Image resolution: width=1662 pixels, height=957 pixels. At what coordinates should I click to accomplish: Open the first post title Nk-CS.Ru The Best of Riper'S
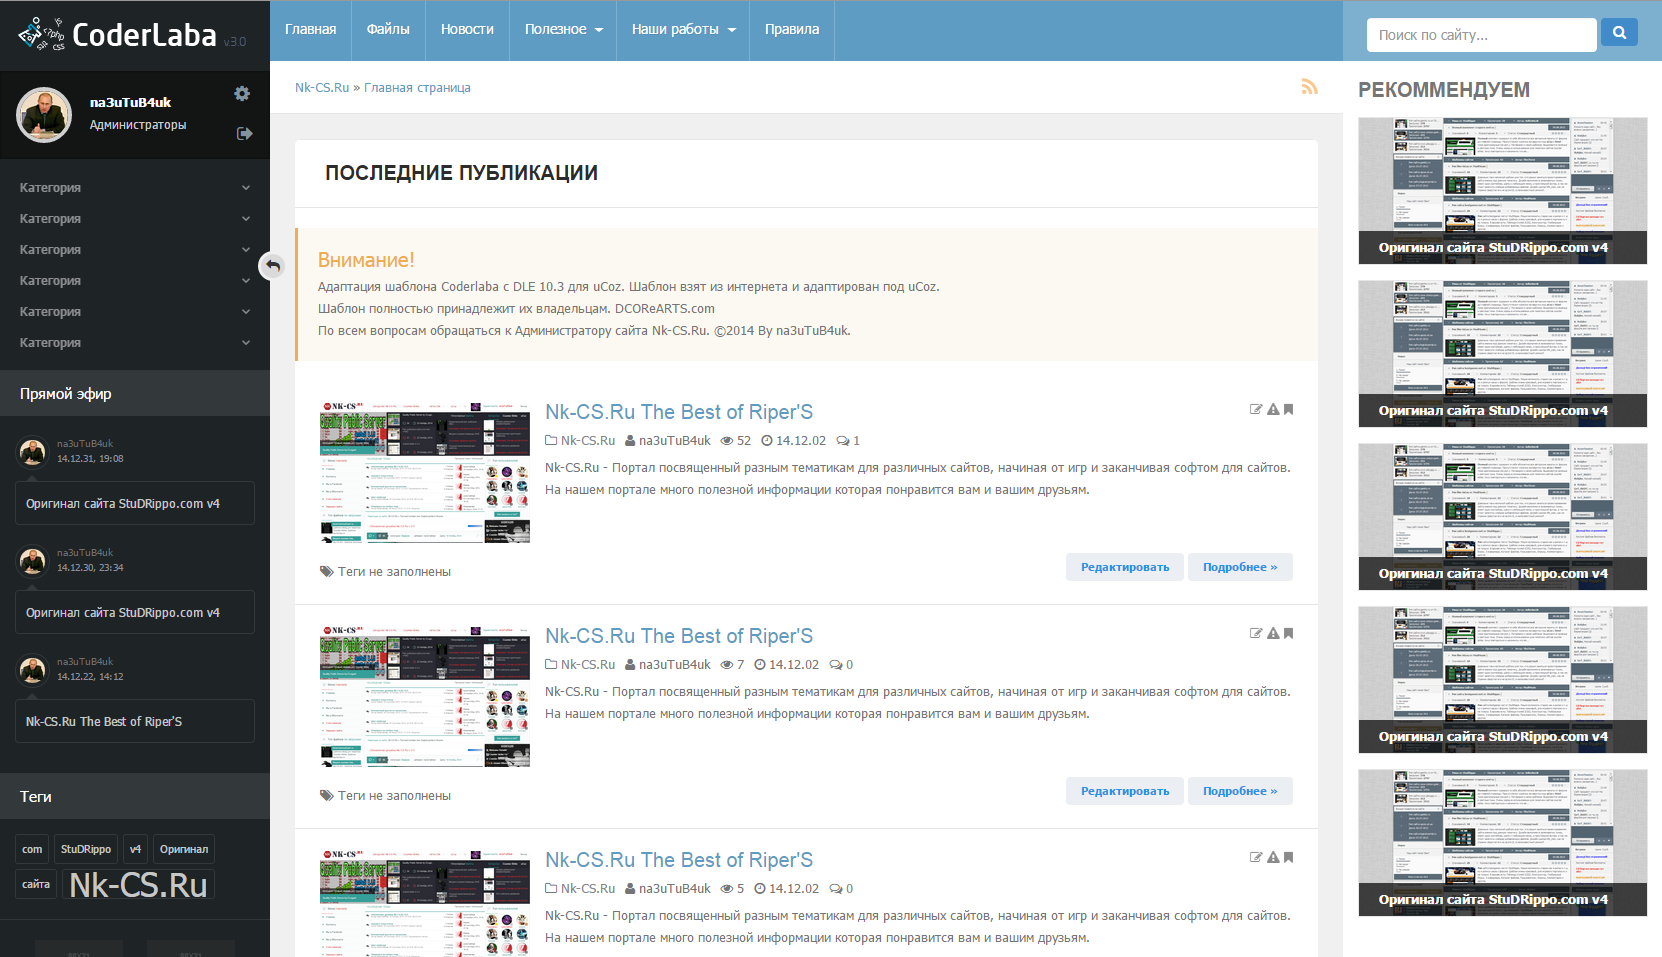click(x=679, y=412)
